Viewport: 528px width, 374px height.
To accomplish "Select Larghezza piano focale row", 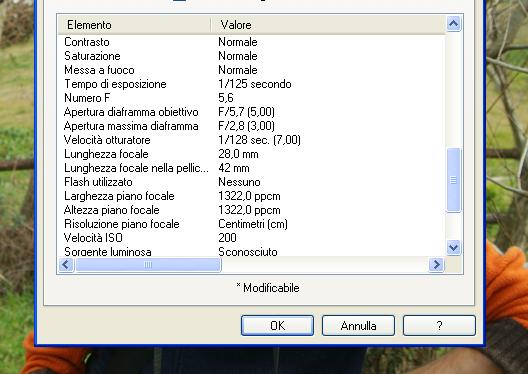I will coord(252,196).
